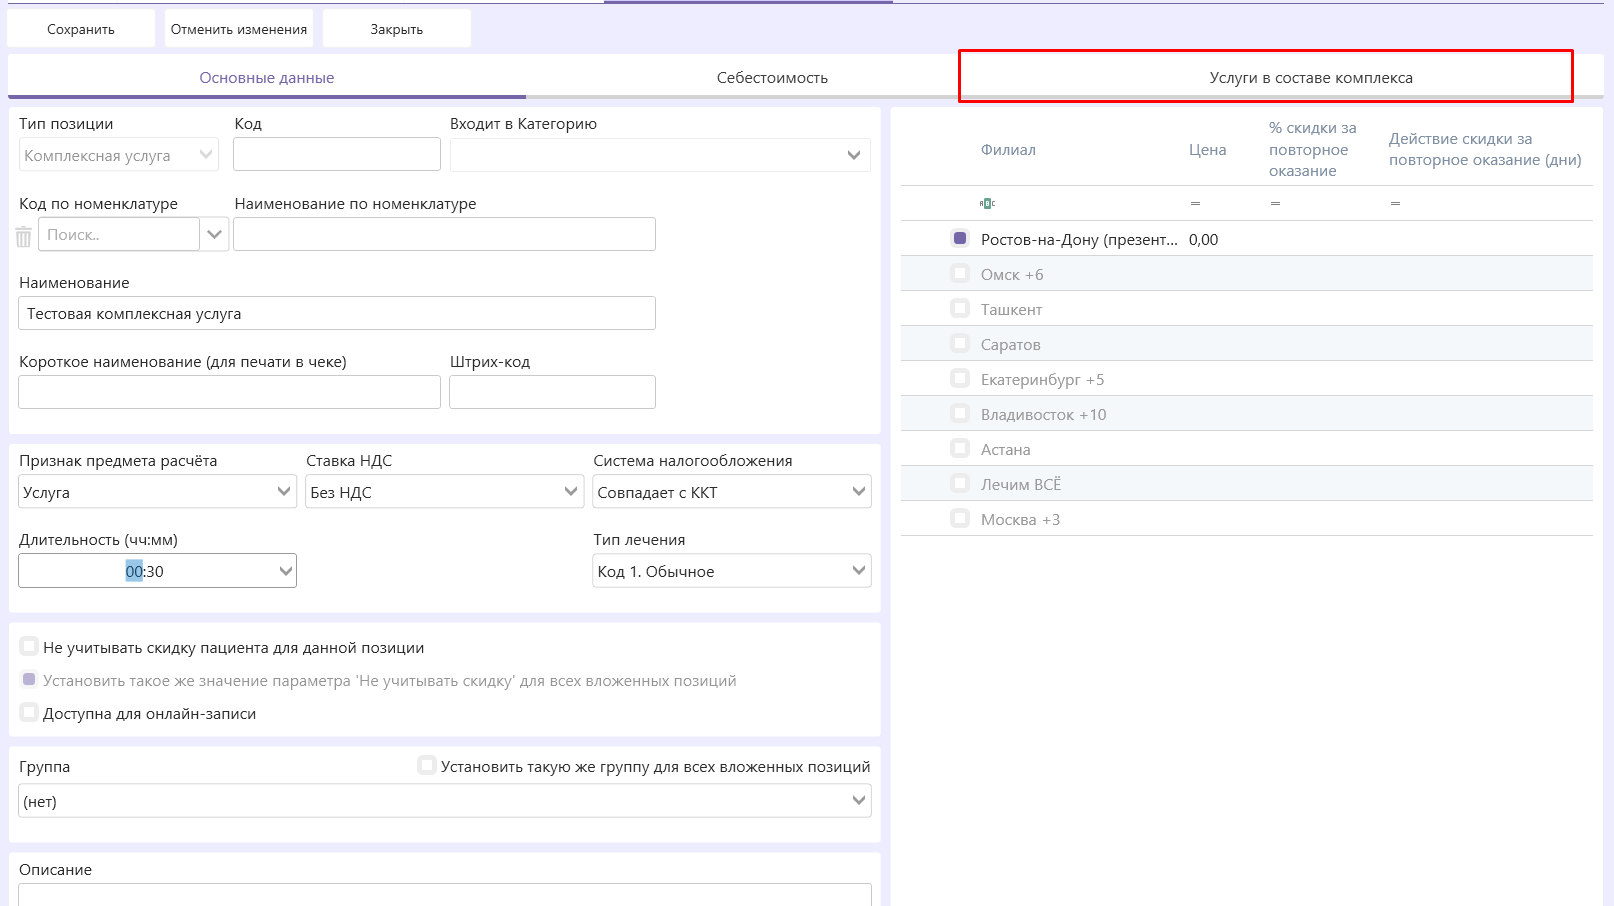Image resolution: width=1614 pixels, height=906 pixels.
Task: Sort by the Филиал column header
Action: click(1008, 150)
